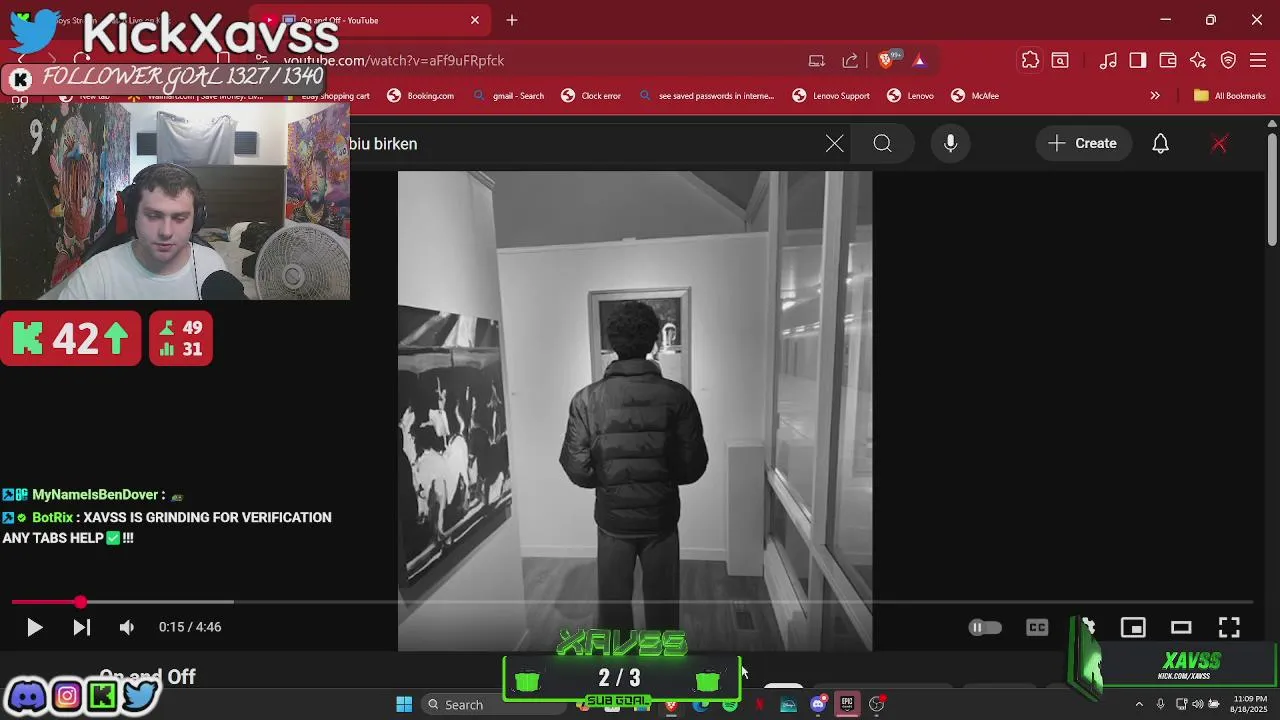Open Epic Games launcher from taskbar

click(x=847, y=705)
